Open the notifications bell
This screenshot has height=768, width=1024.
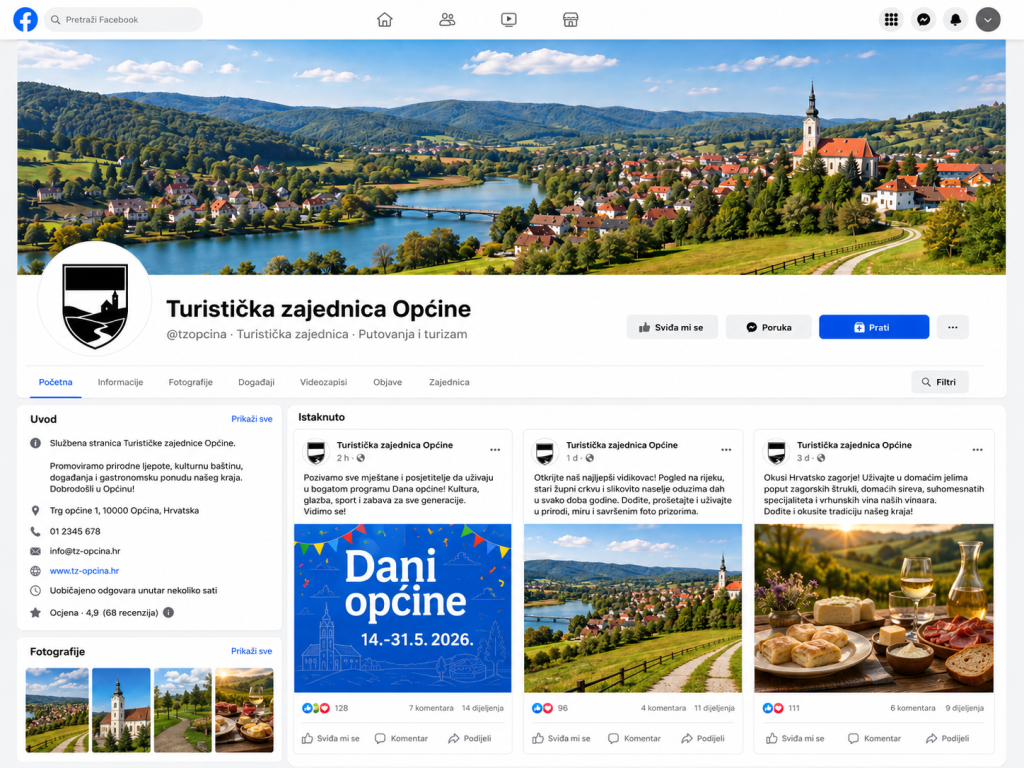pyautogui.click(x=955, y=20)
